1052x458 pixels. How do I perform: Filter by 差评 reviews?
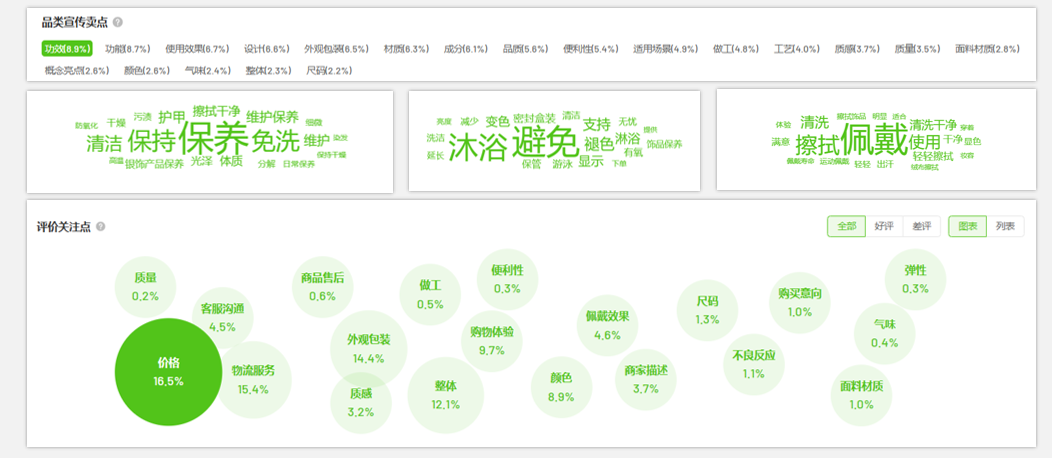(x=921, y=227)
